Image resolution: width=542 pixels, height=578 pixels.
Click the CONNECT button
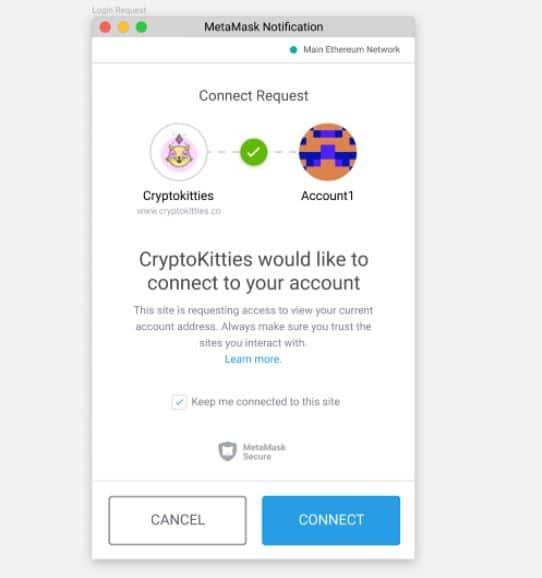click(x=331, y=520)
